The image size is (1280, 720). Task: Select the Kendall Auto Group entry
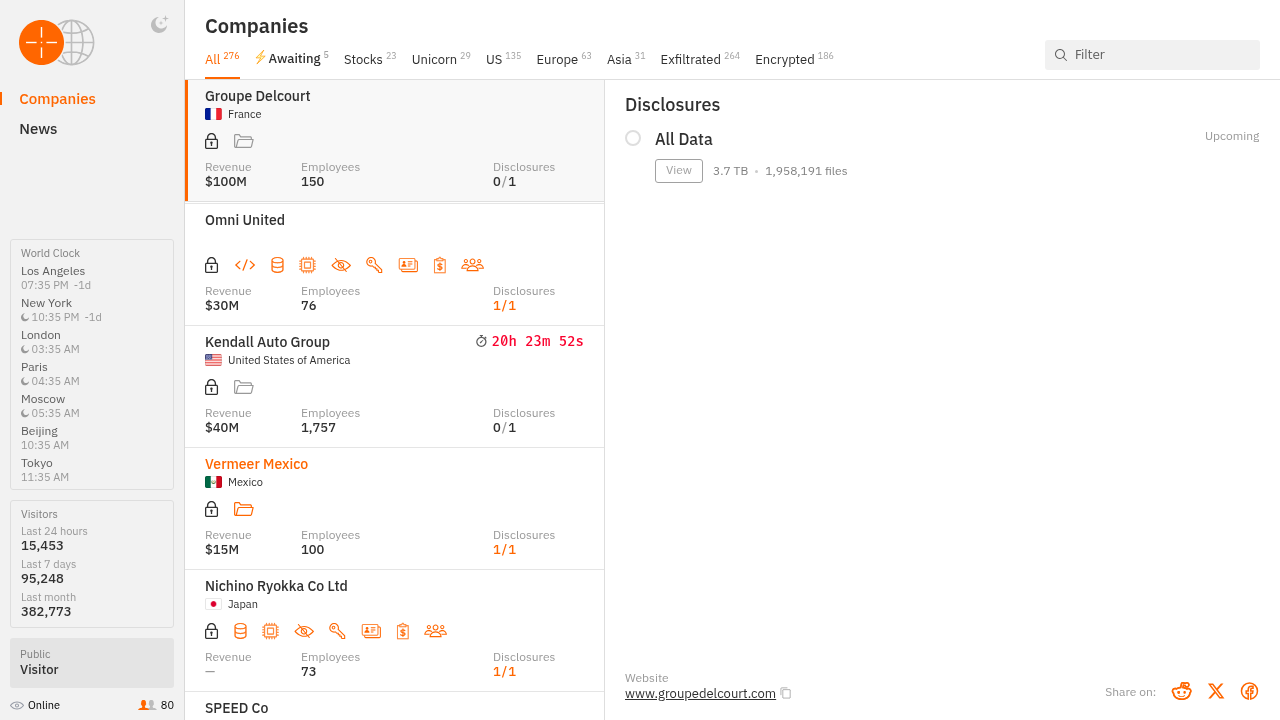[x=395, y=387]
